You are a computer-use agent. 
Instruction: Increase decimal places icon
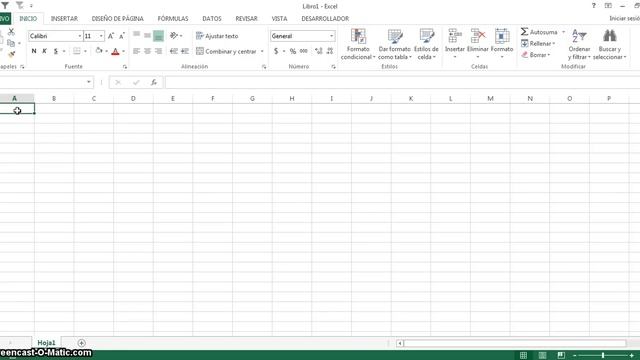point(319,51)
